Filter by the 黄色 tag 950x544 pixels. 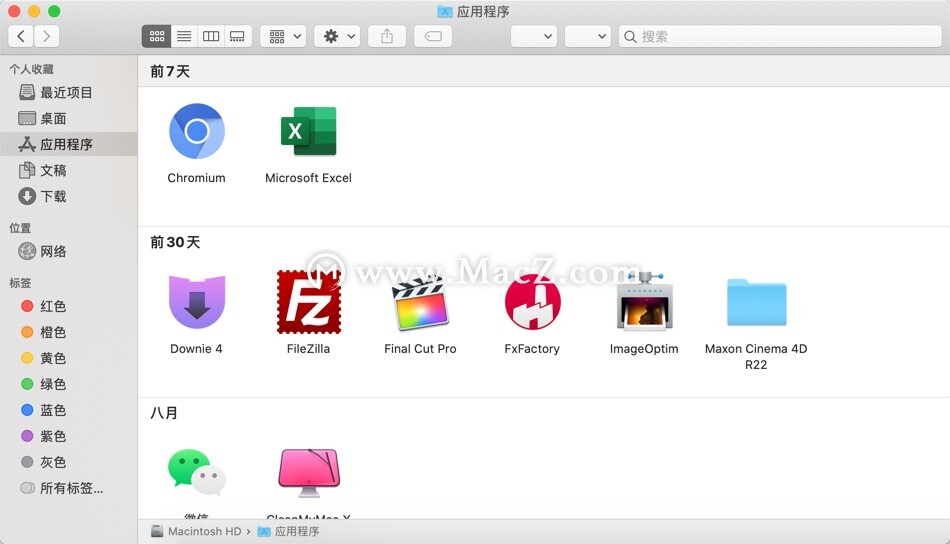(68, 358)
